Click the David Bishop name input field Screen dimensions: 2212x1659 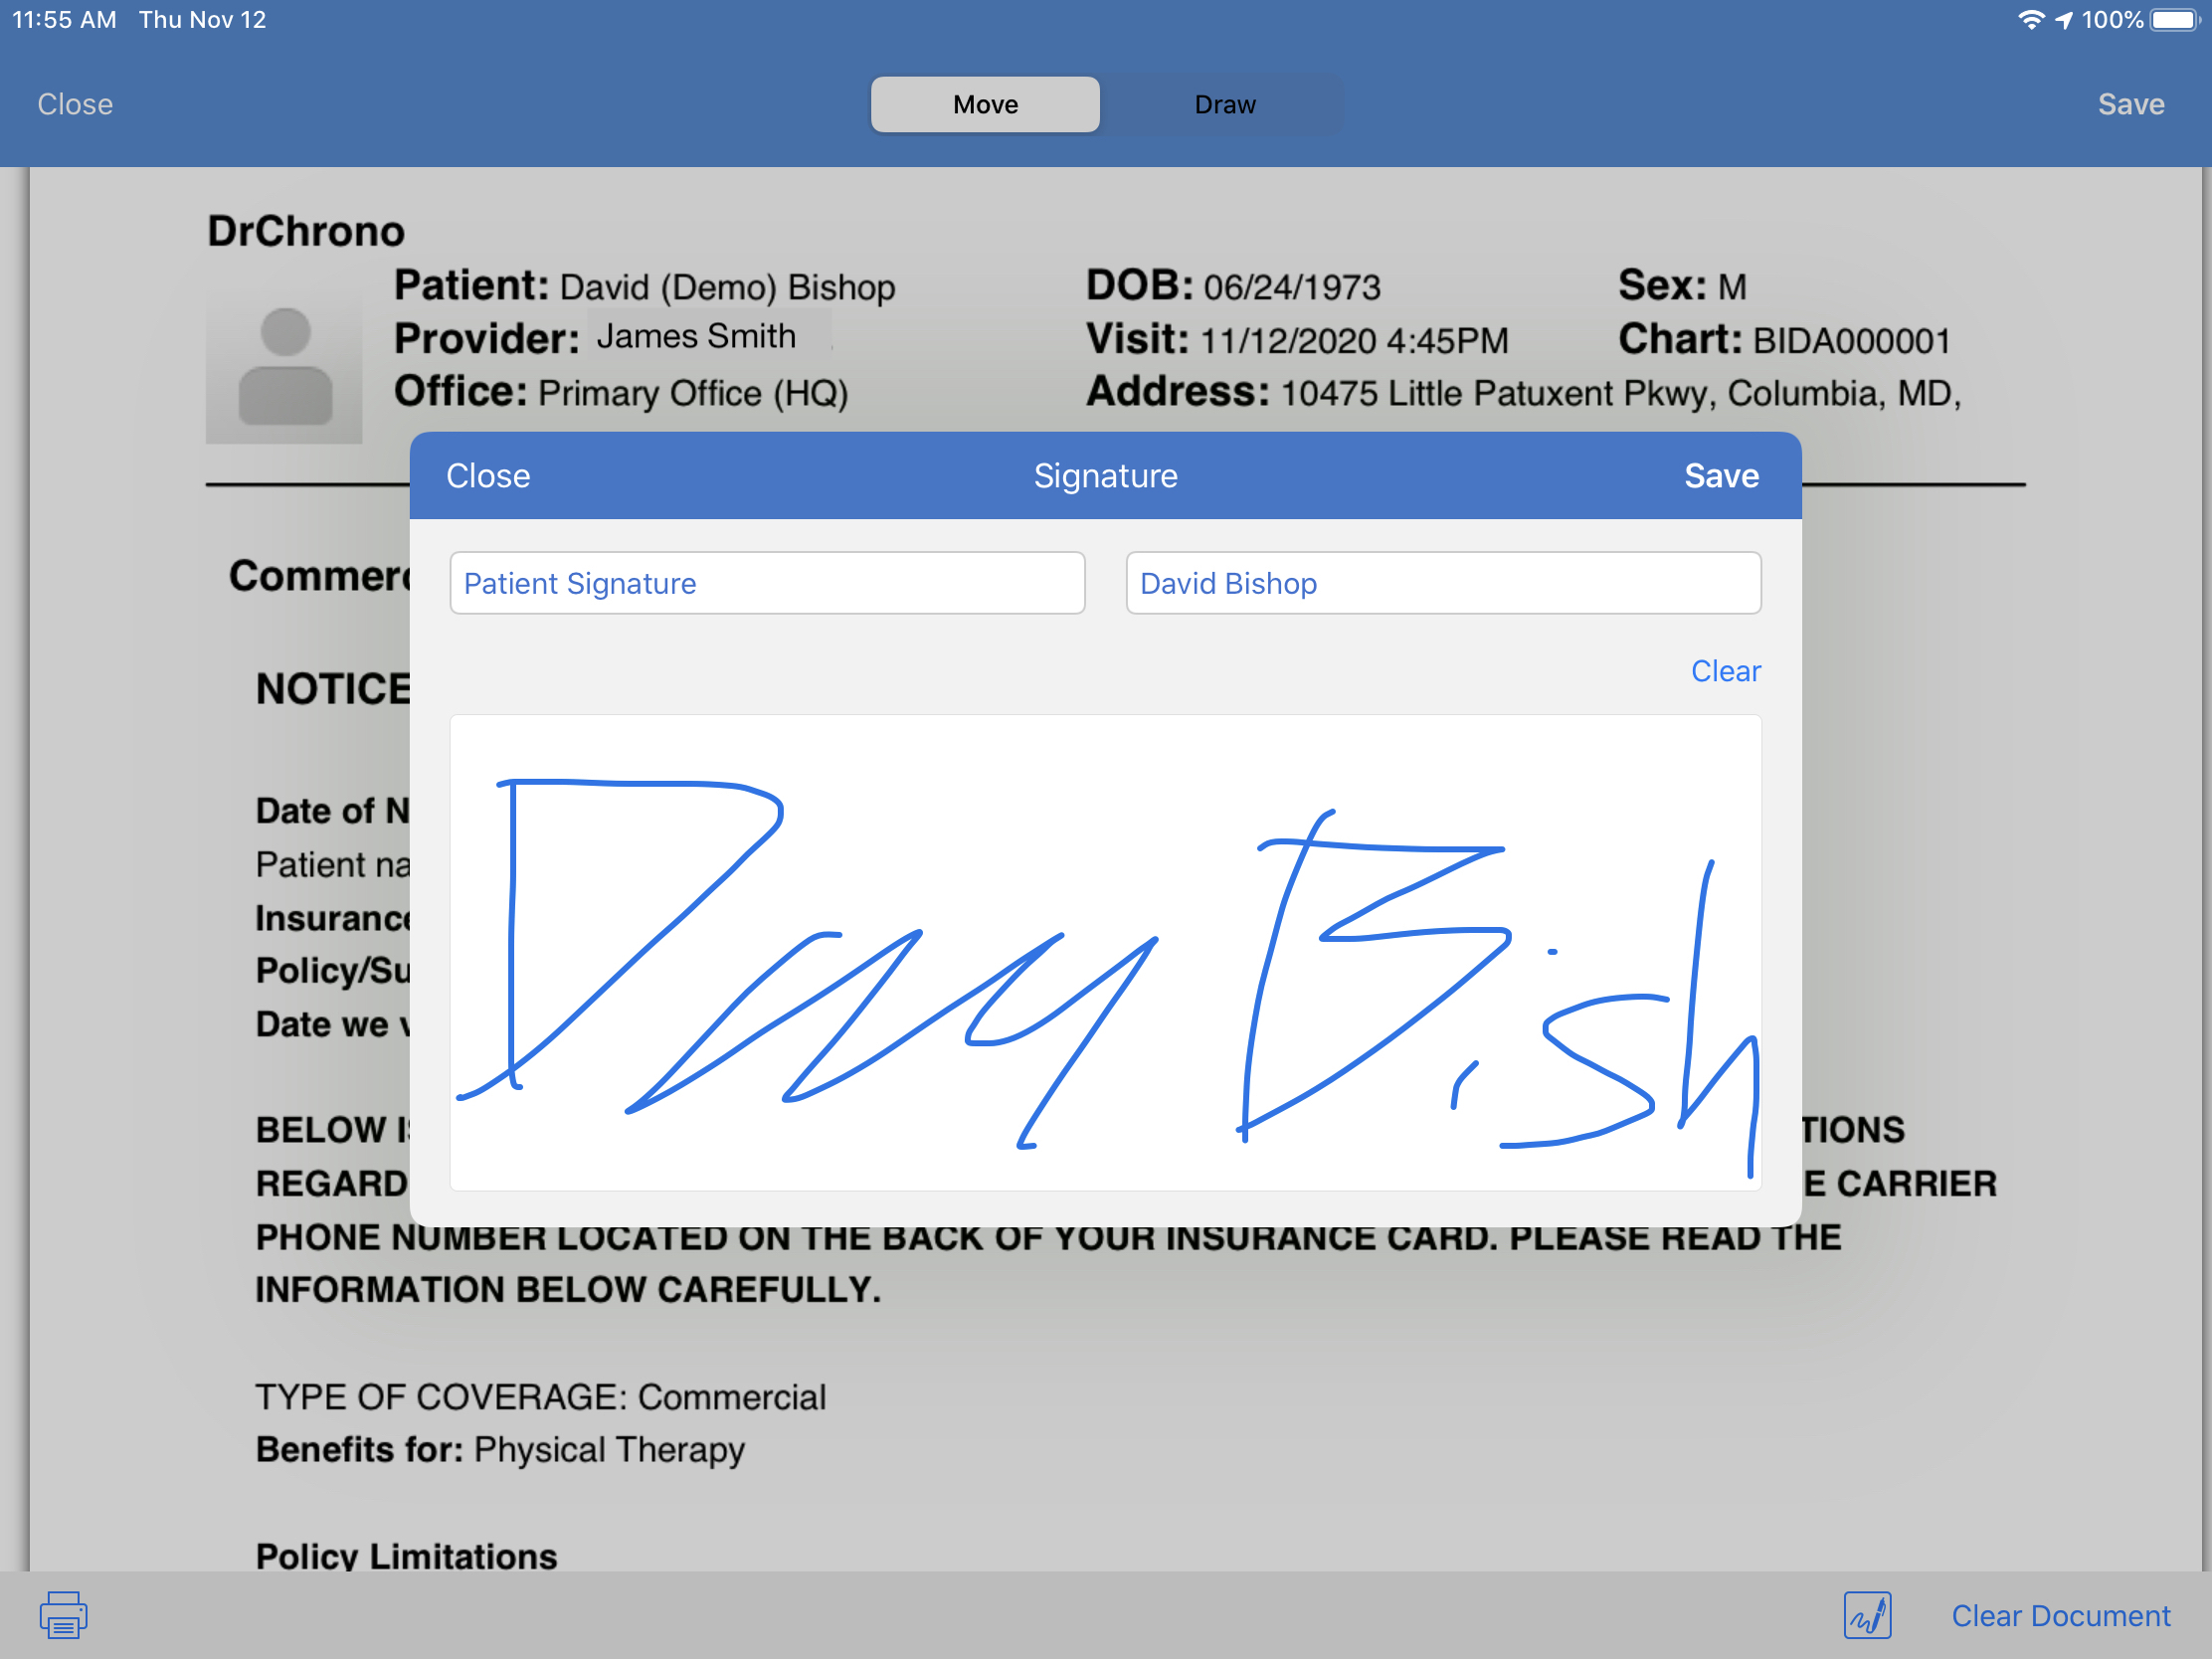coord(1444,582)
